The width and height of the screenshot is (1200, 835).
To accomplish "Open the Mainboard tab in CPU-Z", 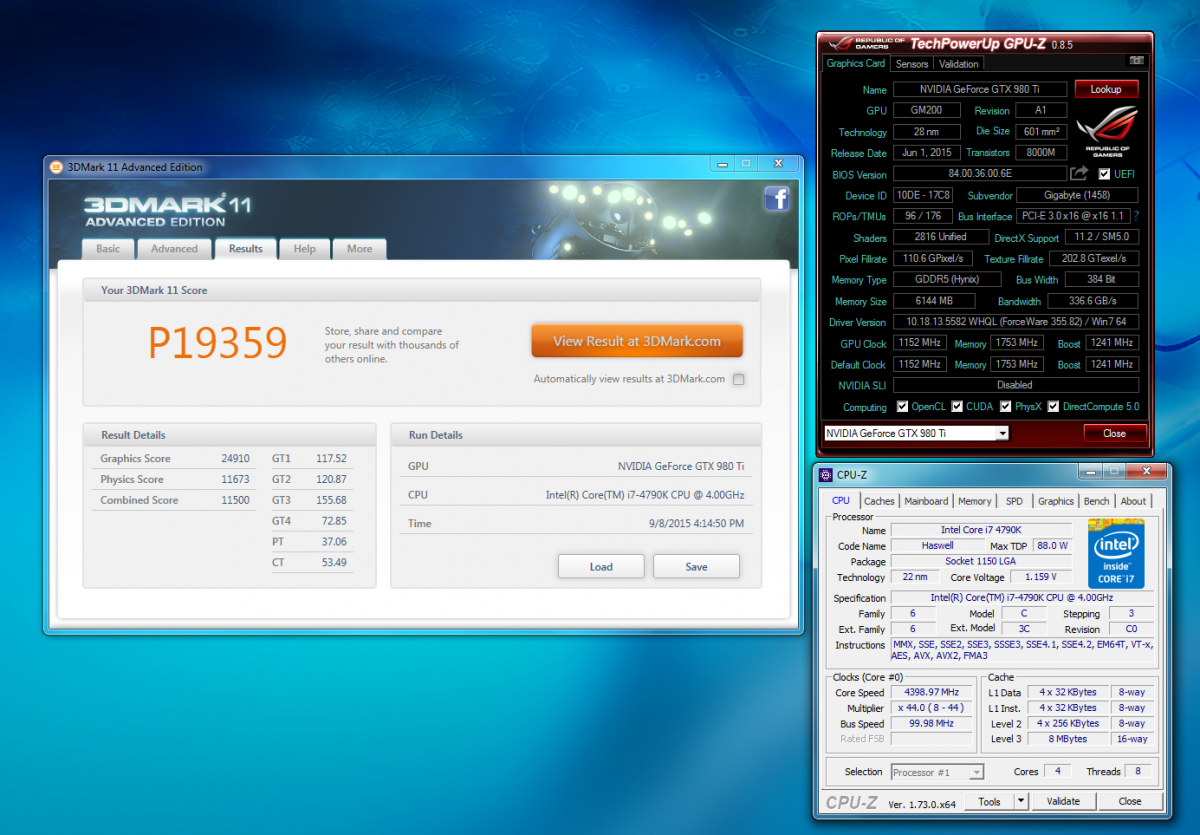I will pyautogui.click(x=926, y=501).
